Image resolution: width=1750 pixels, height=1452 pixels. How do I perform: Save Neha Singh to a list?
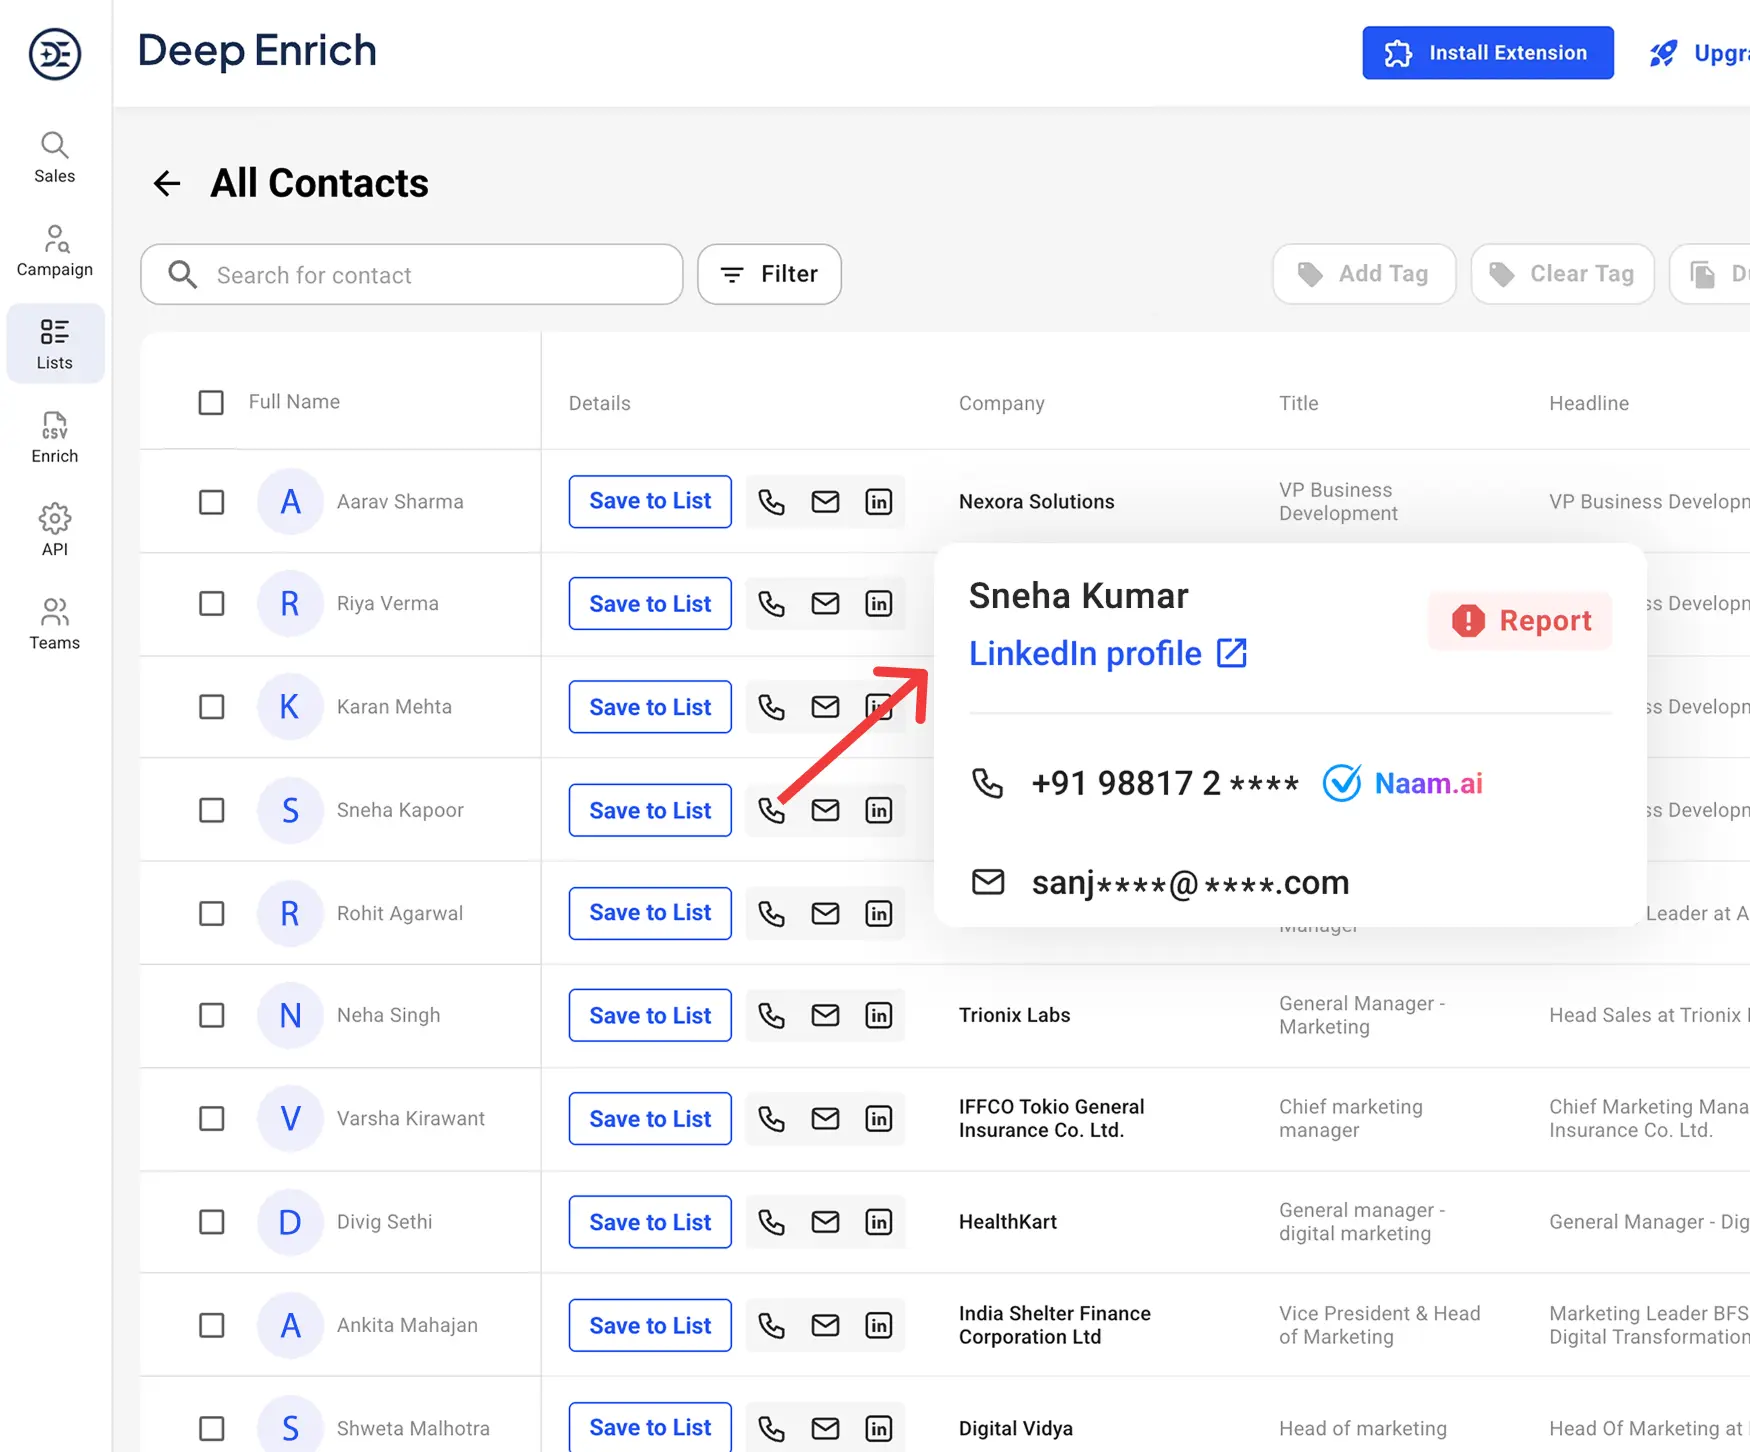650,1016
